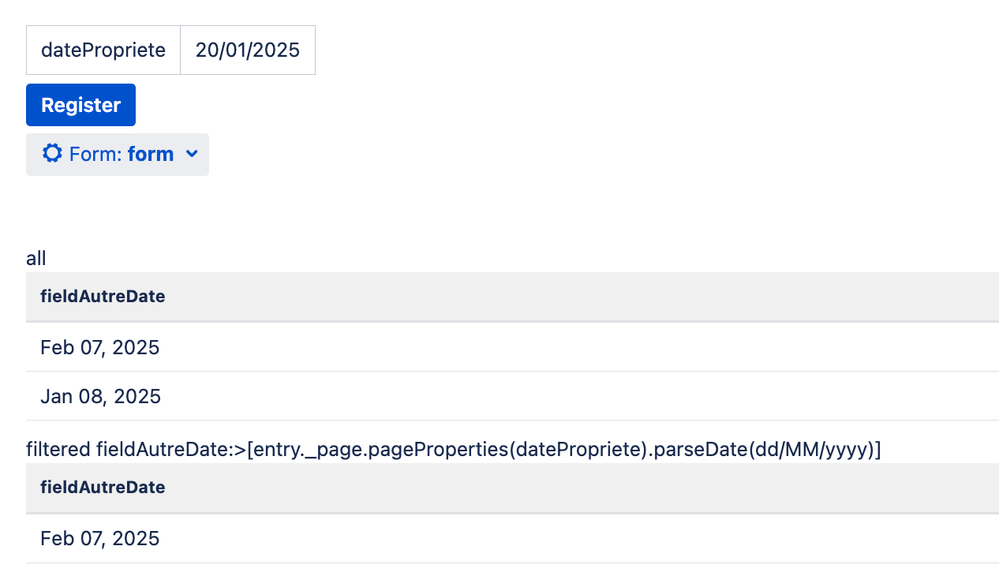Viewport: 999px width, 587px height.
Task: Click the grey Form macro placeholder
Action: click(117, 154)
